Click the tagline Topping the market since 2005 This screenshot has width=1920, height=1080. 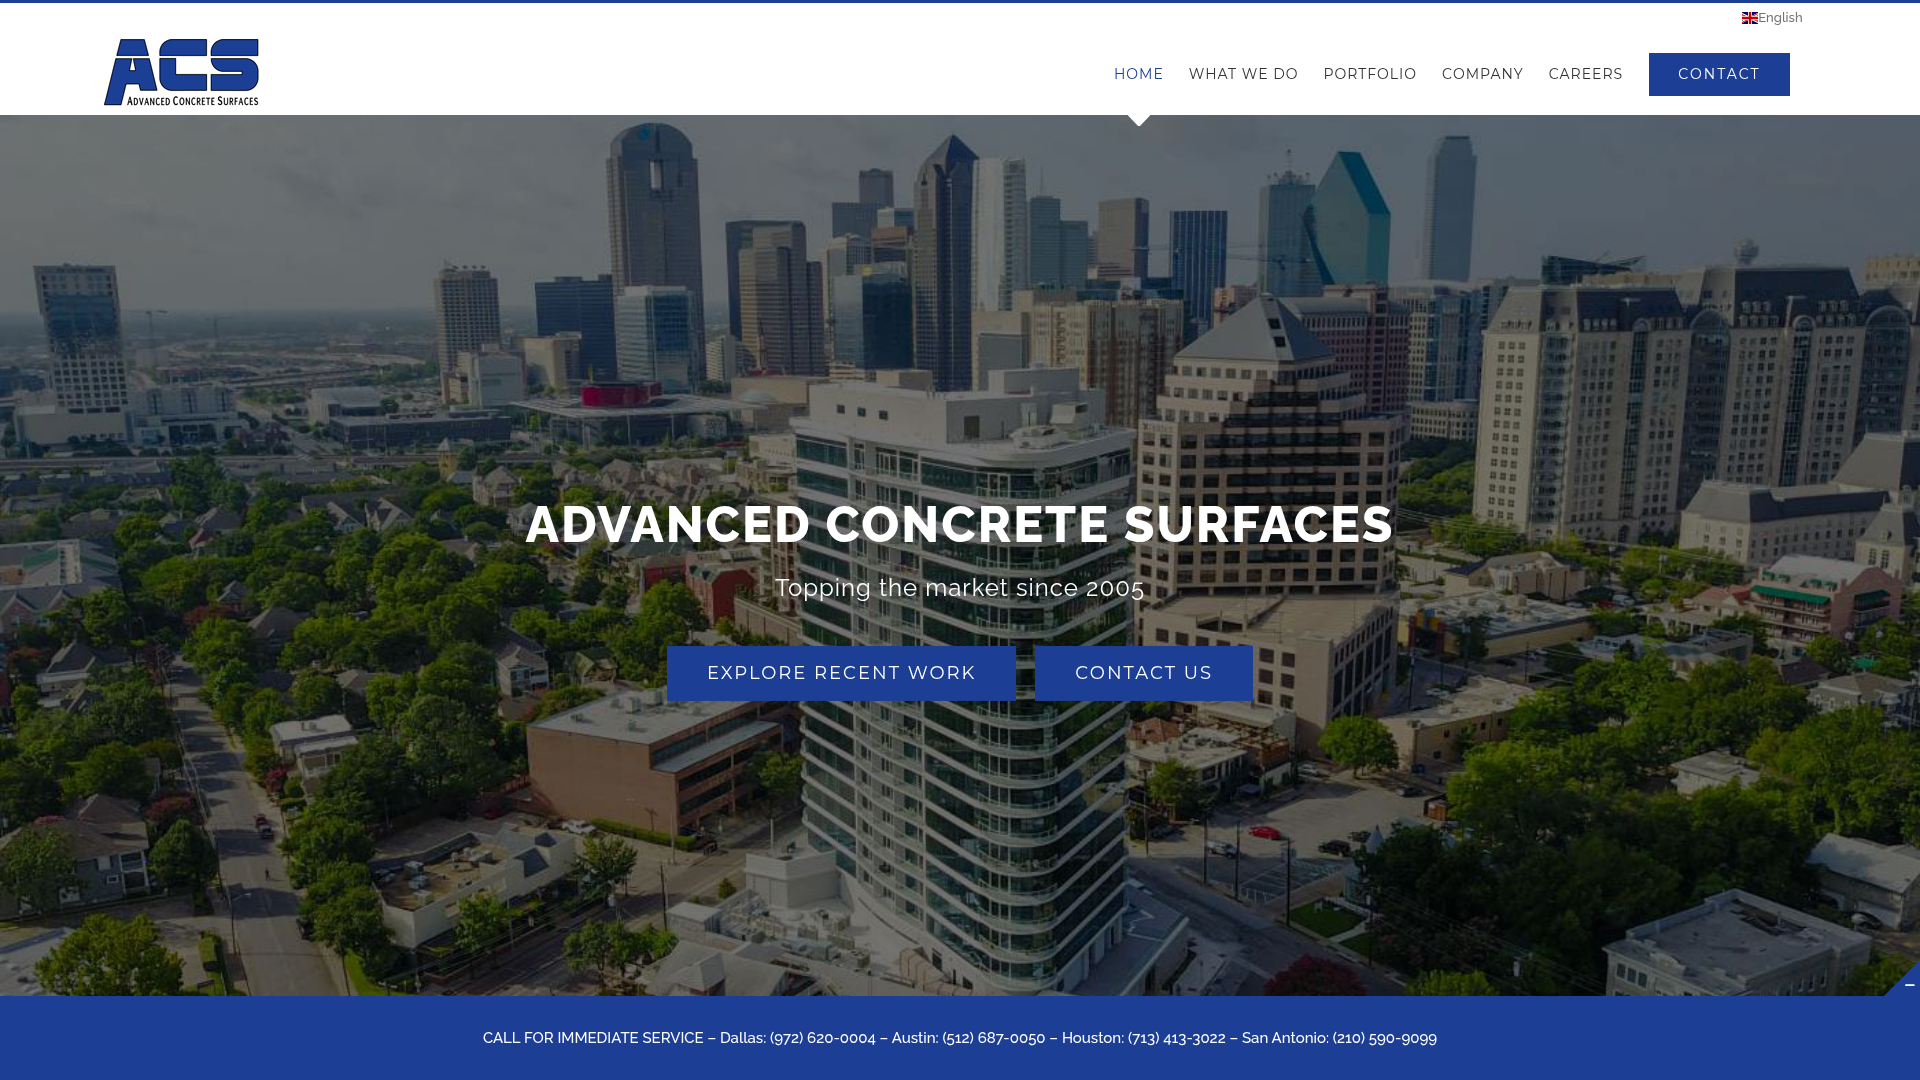point(959,588)
